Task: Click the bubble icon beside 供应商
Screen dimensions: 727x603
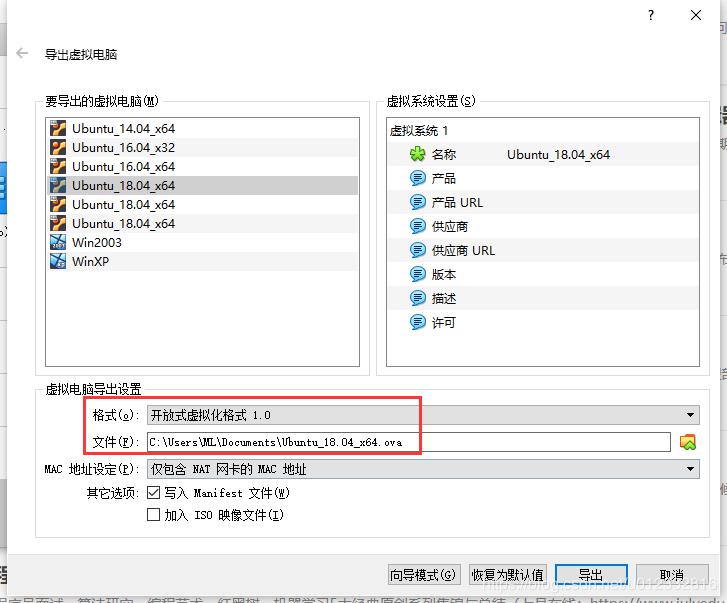Action: [x=417, y=226]
